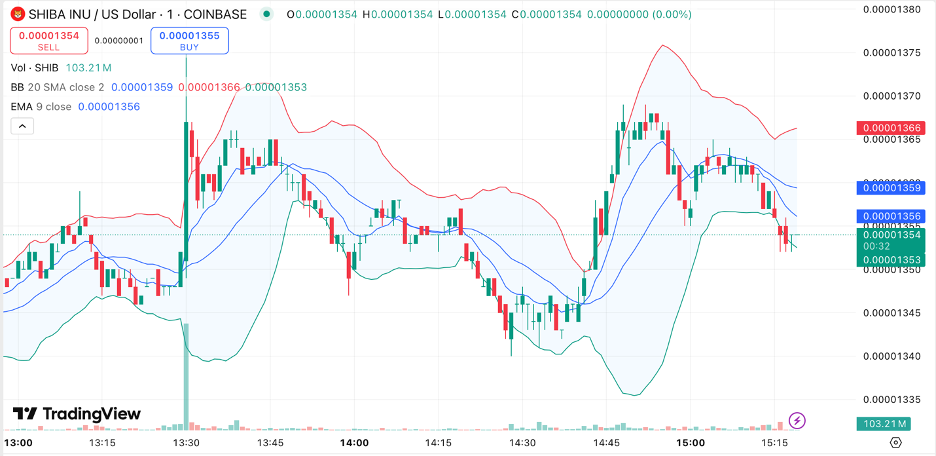The height and width of the screenshot is (456, 936).
Task: Click the green current price 0.00001354 label
Action: tap(895, 235)
